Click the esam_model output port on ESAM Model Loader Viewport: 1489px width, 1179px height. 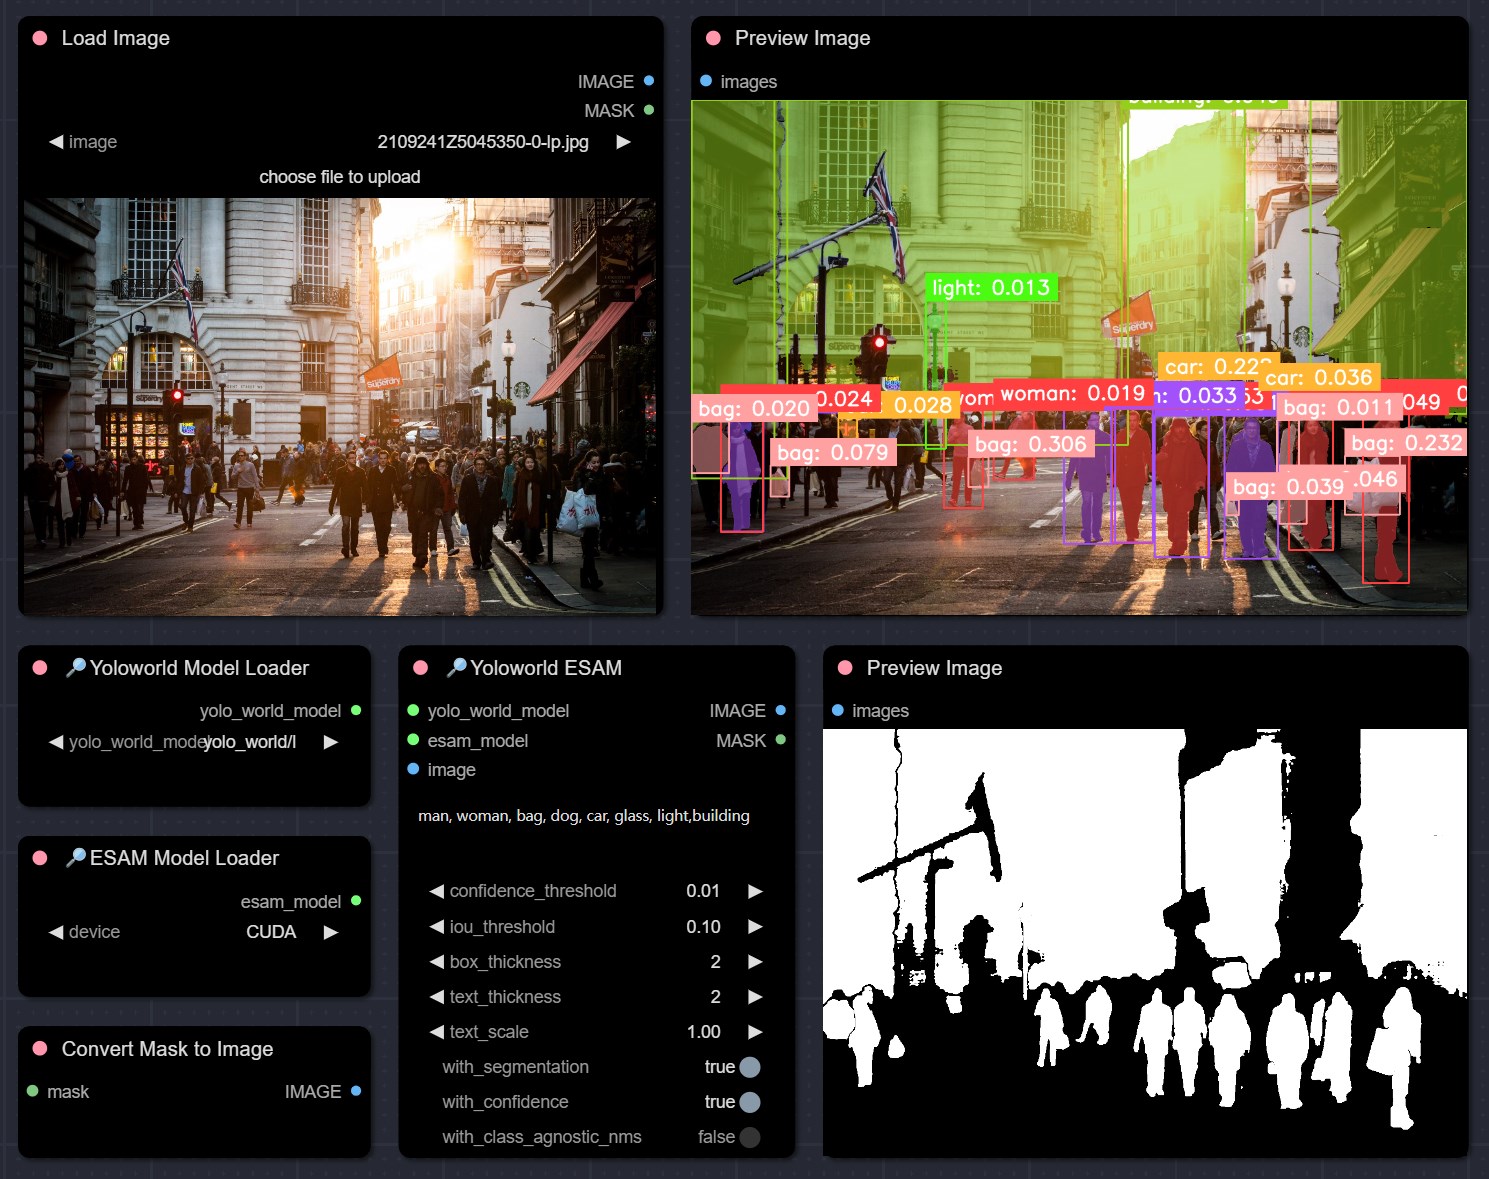[356, 901]
